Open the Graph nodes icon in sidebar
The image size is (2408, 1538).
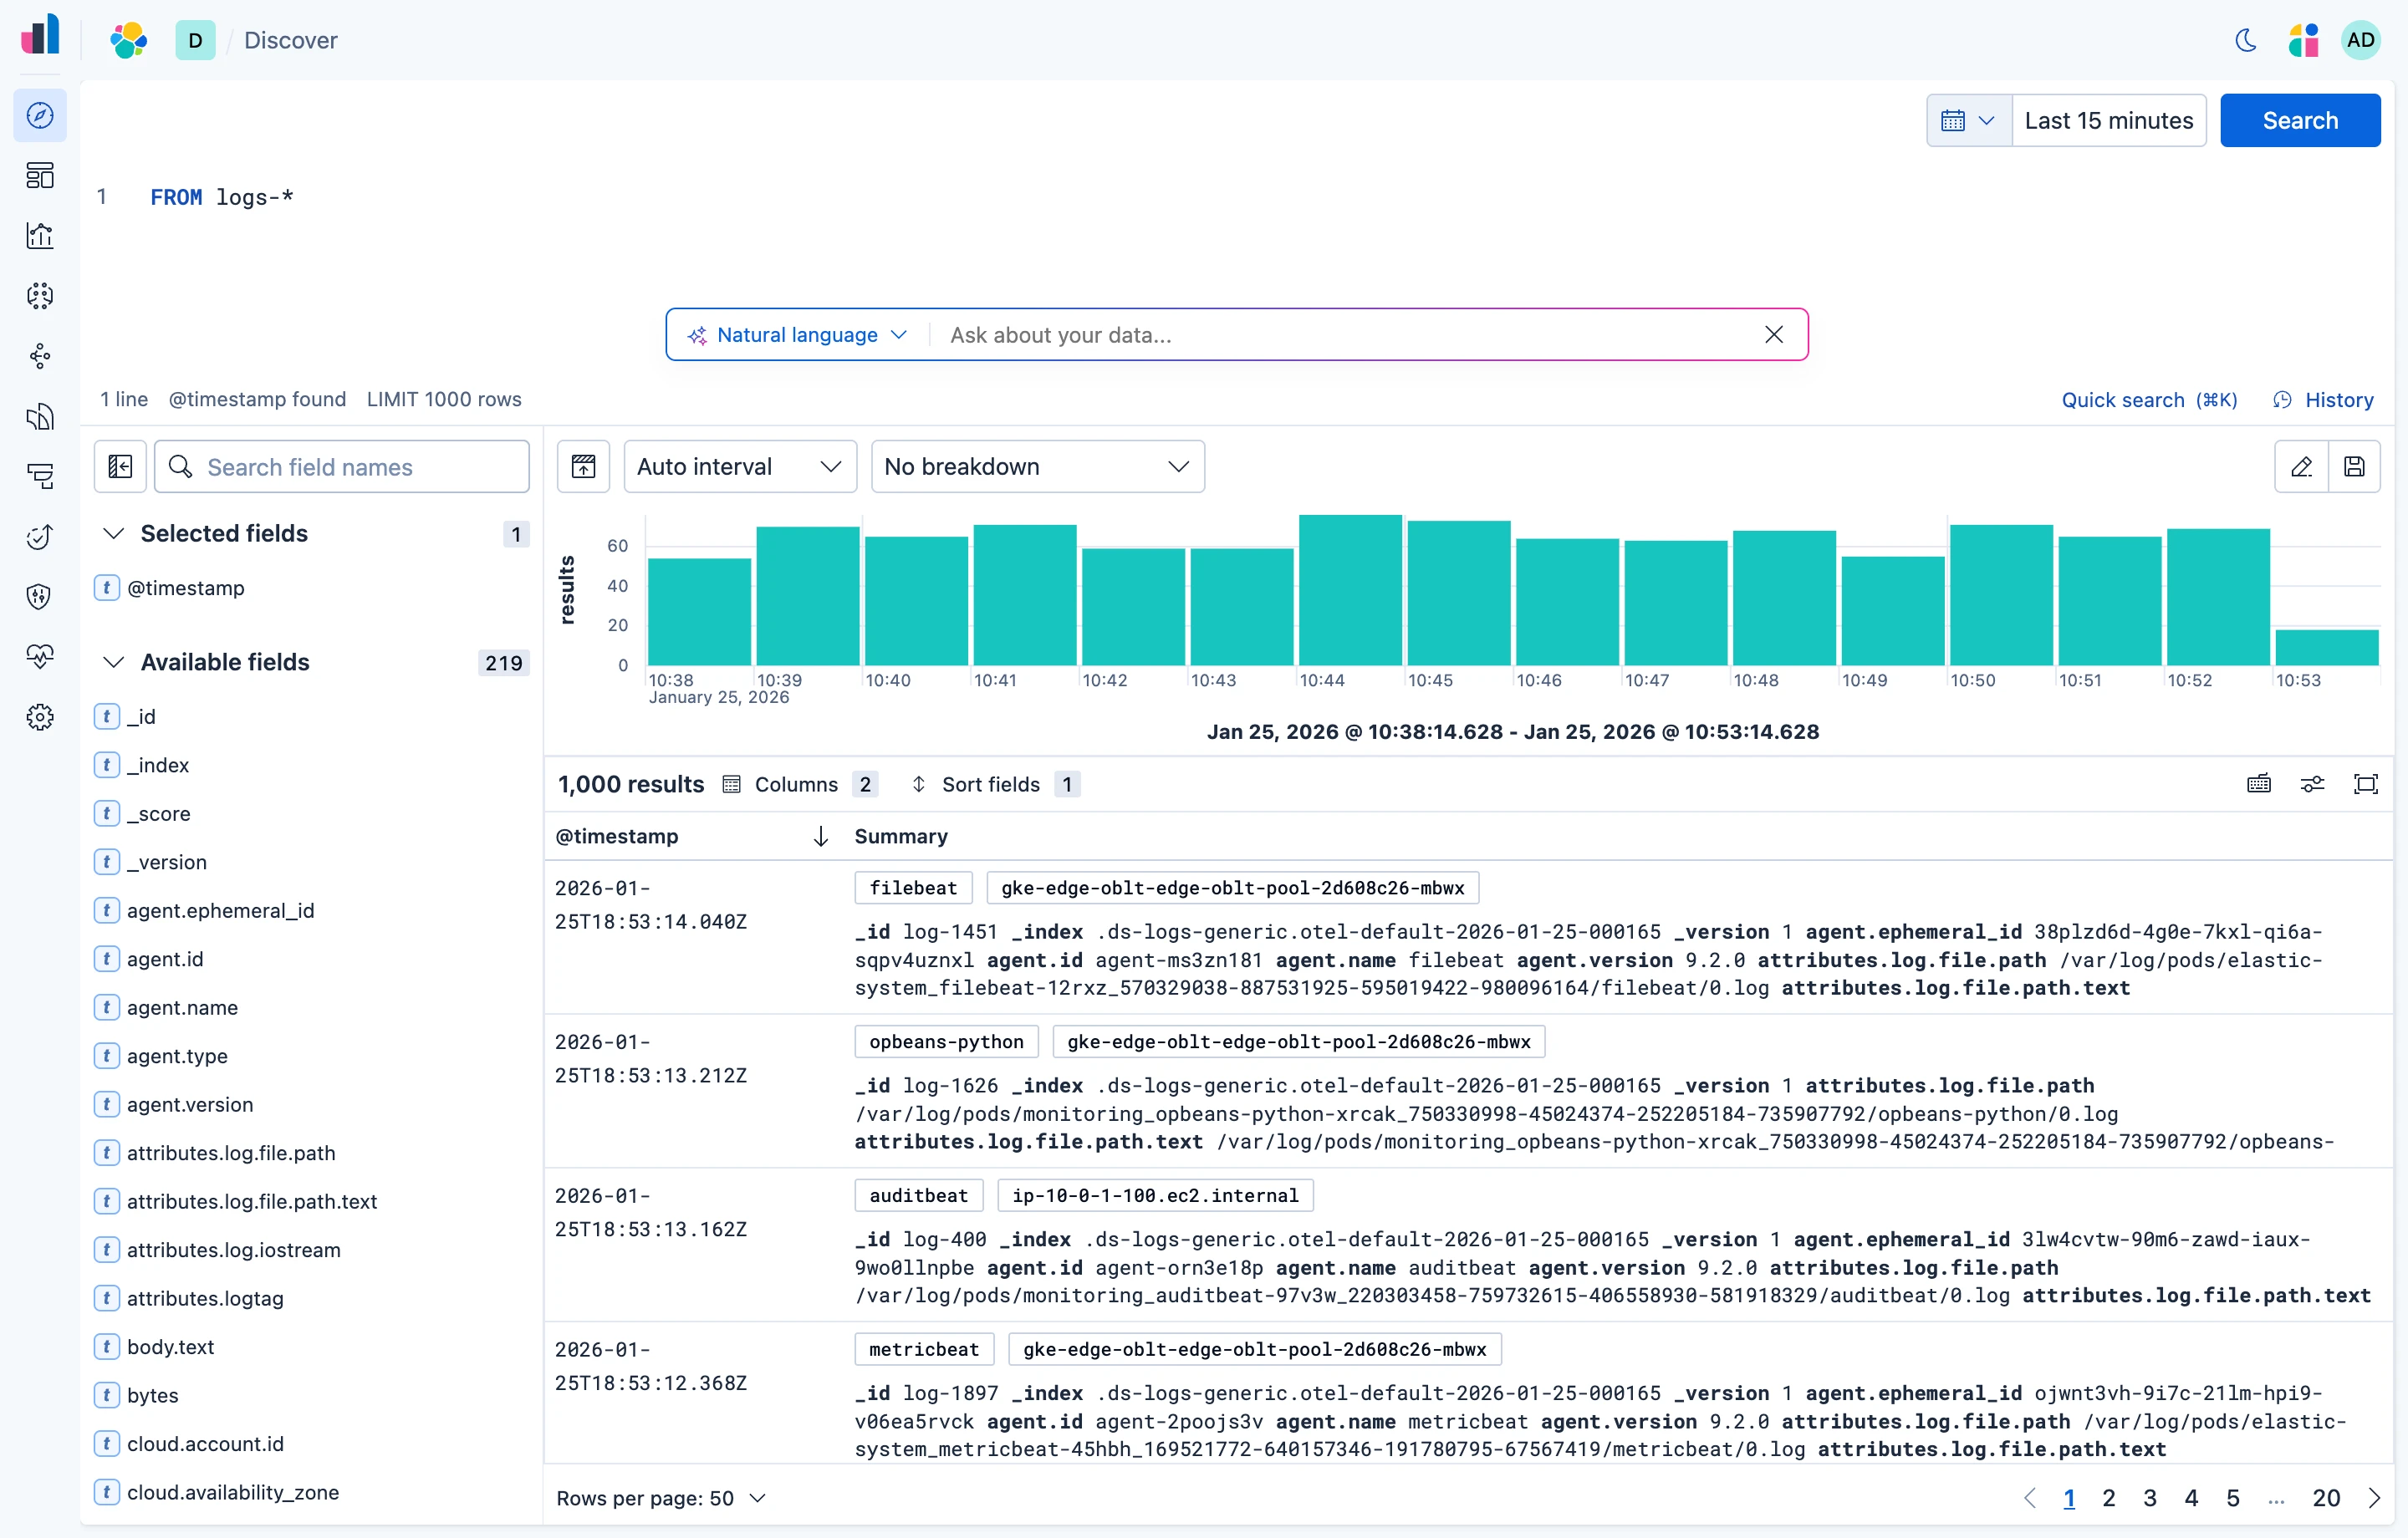(40, 356)
